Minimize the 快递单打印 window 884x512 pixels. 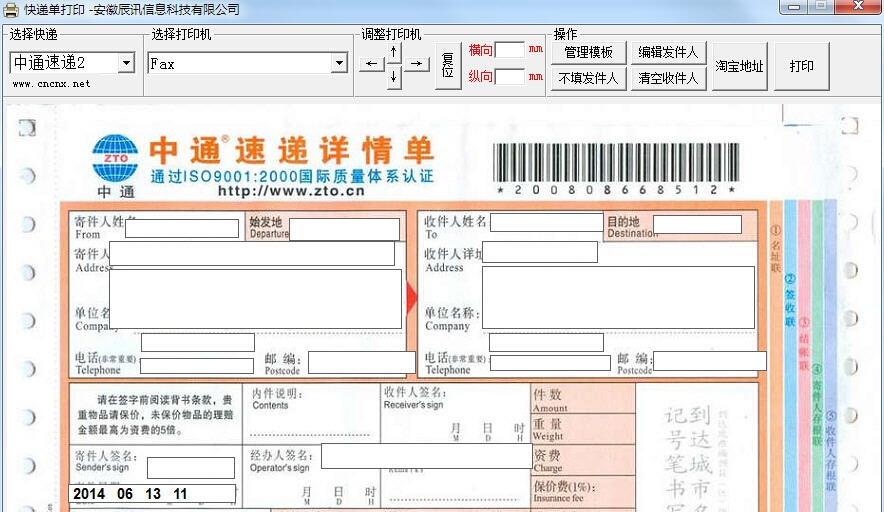793,7
